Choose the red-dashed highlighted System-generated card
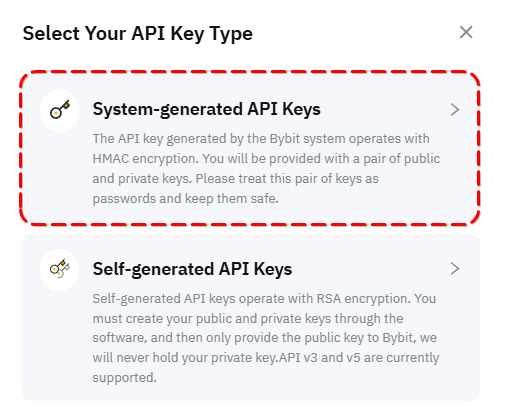This screenshot has width=505, height=416. coord(250,148)
